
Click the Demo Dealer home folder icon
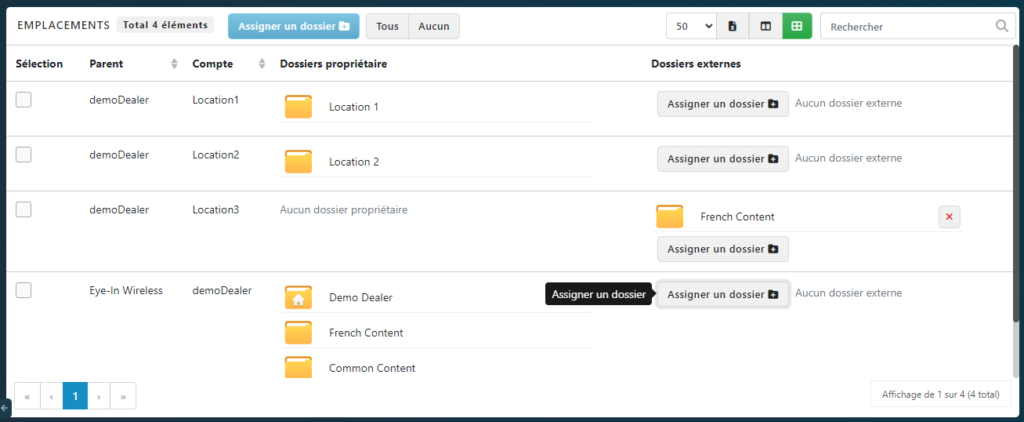click(x=298, y=297)
